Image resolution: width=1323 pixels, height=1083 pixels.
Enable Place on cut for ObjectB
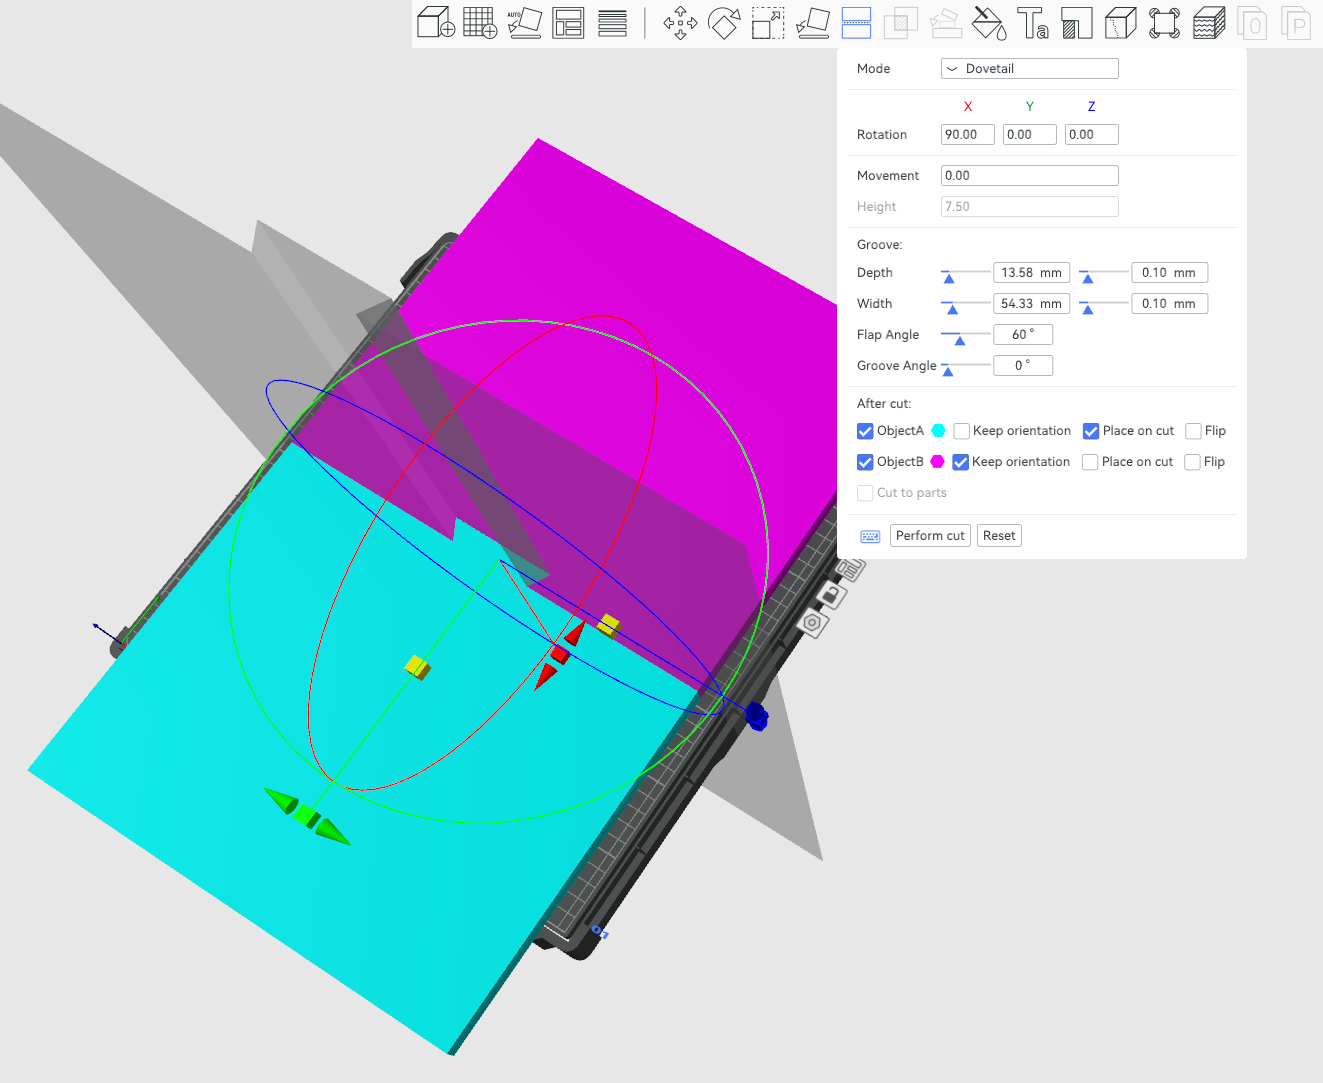[x=1090, y=462]
